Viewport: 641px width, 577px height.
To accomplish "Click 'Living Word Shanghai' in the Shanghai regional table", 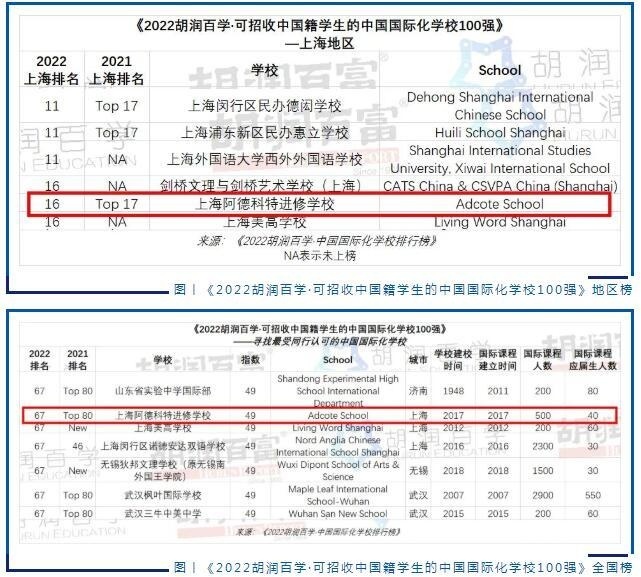I will [500, 222].
